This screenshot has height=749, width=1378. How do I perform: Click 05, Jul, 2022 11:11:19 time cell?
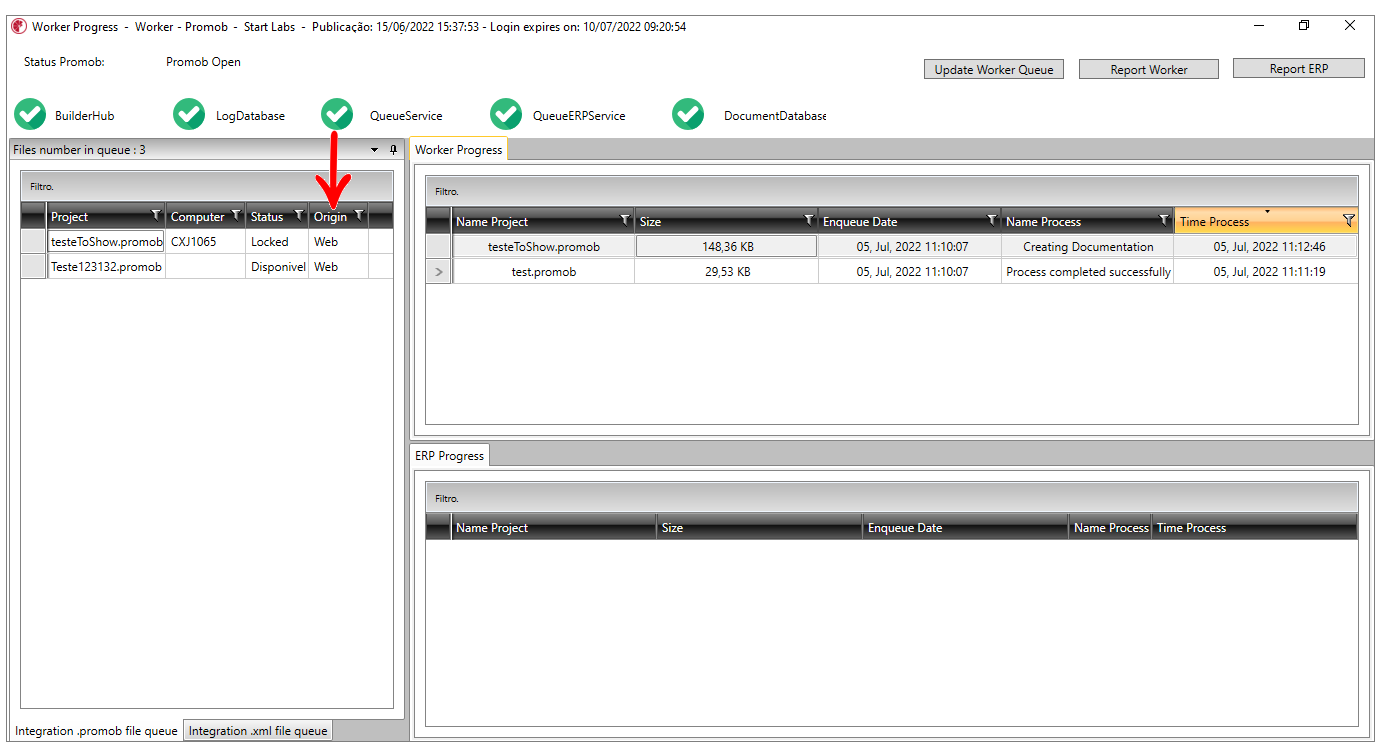coord(1268,271)
